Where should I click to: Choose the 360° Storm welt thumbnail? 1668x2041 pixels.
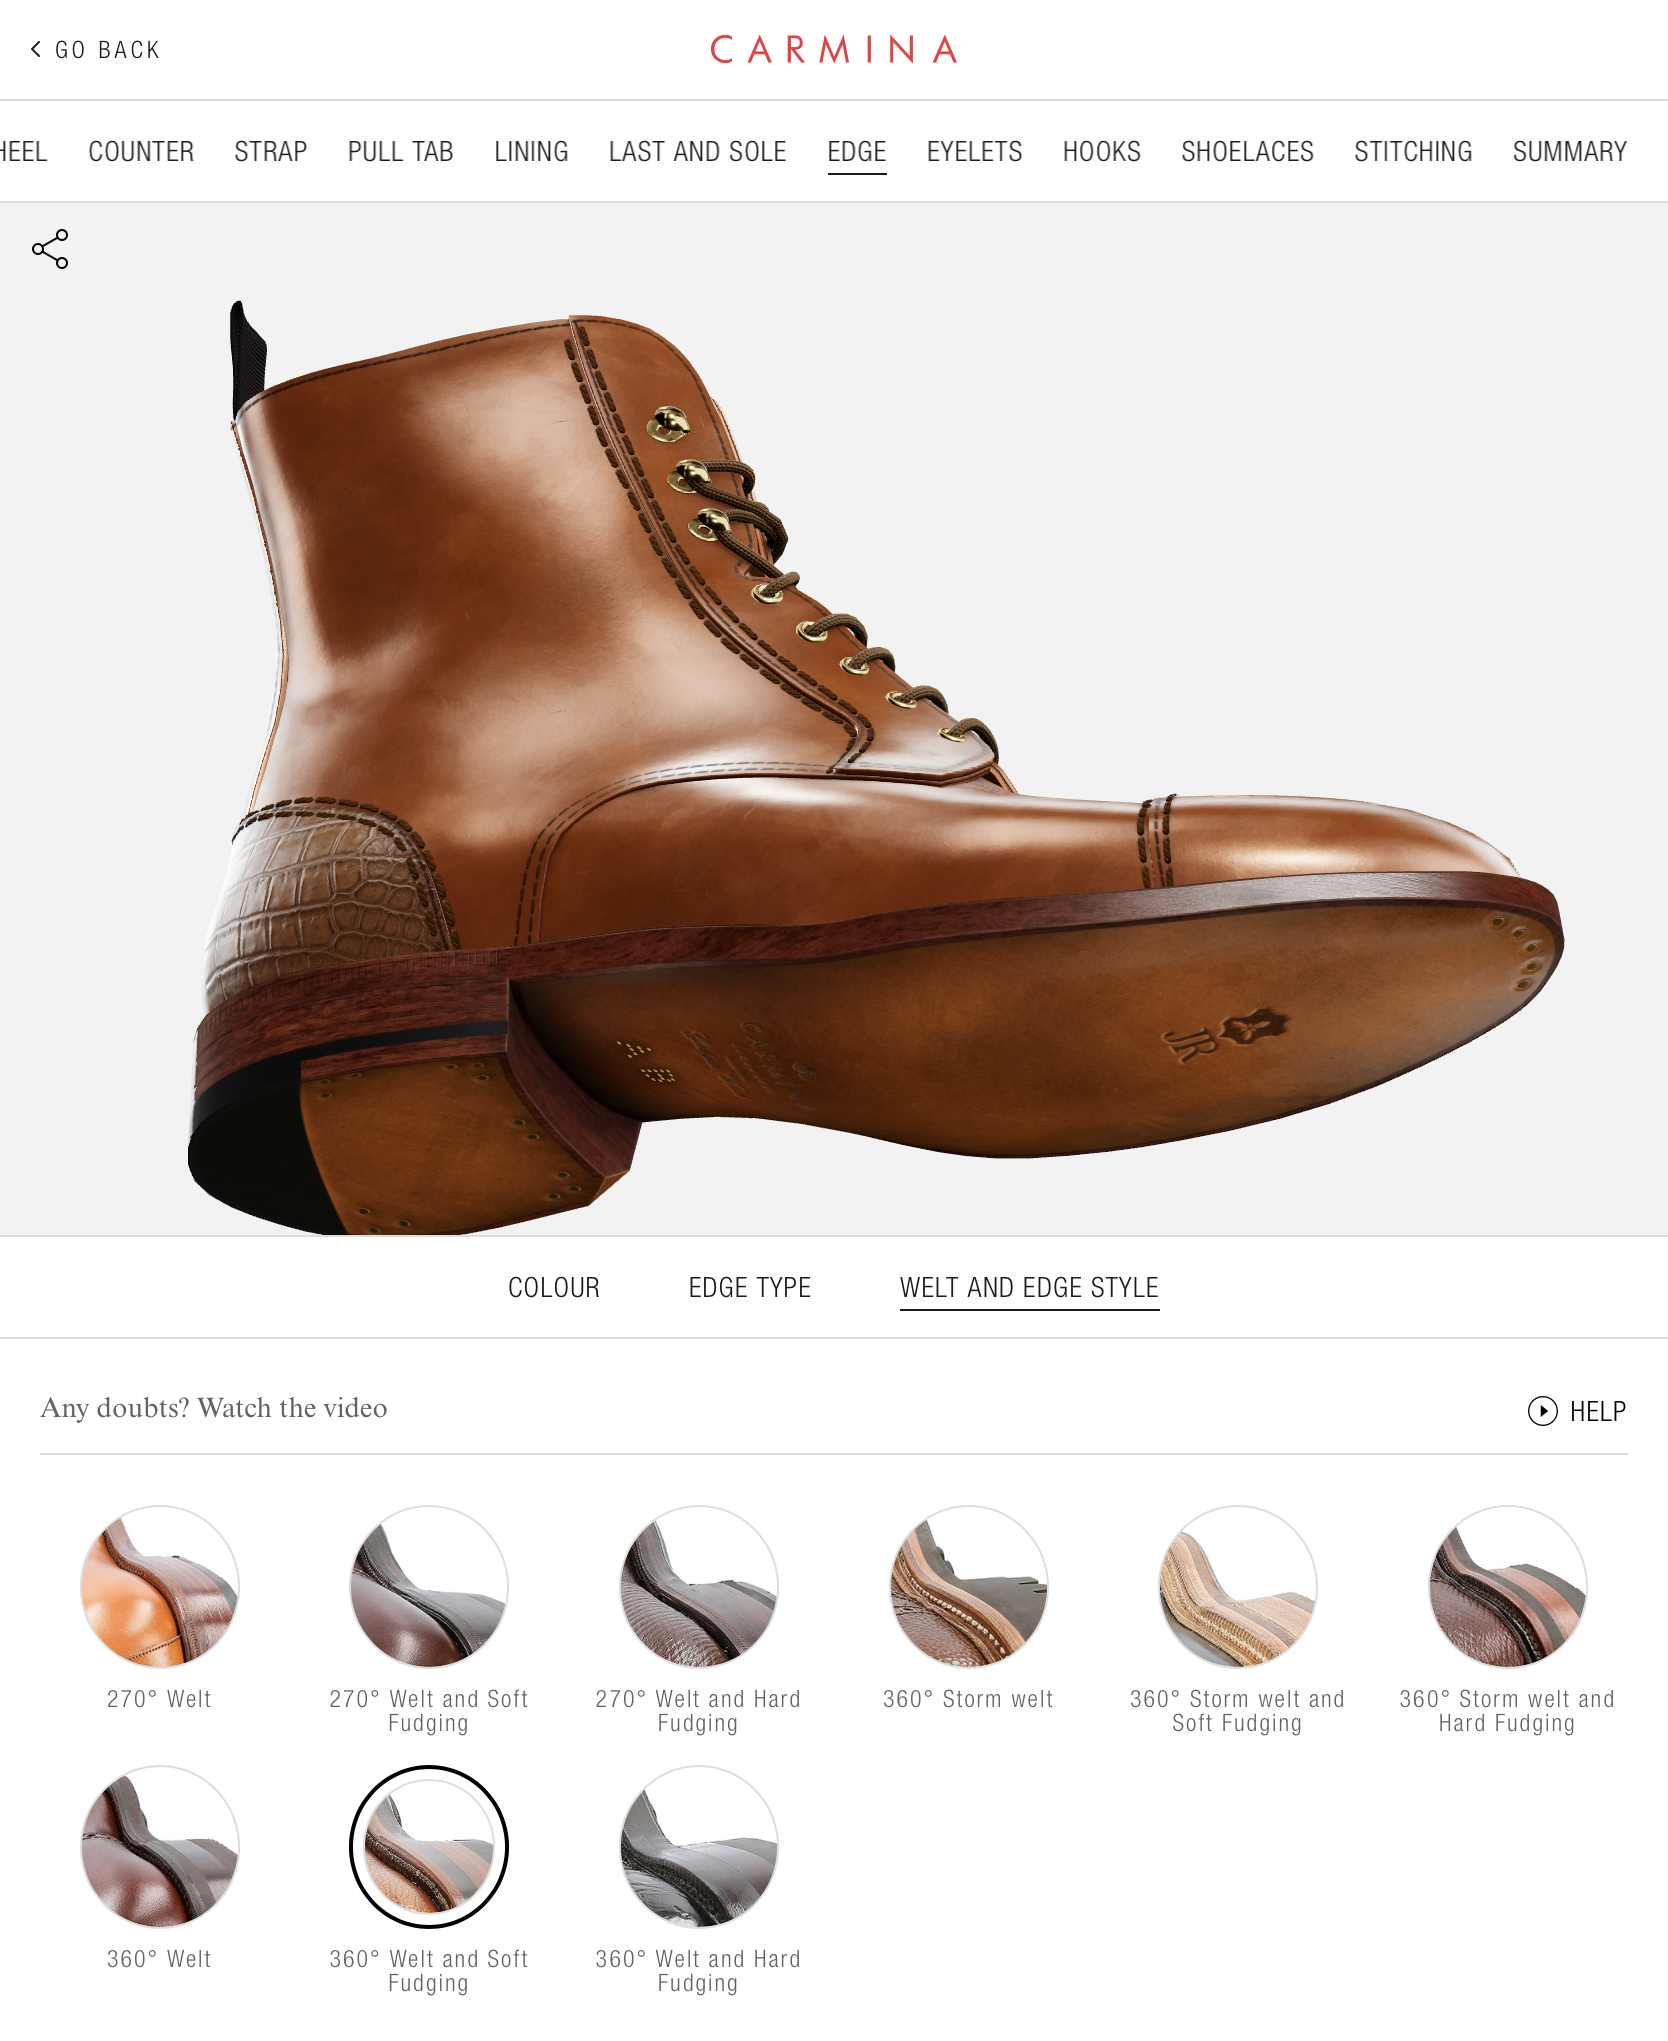pos(969,1587)
